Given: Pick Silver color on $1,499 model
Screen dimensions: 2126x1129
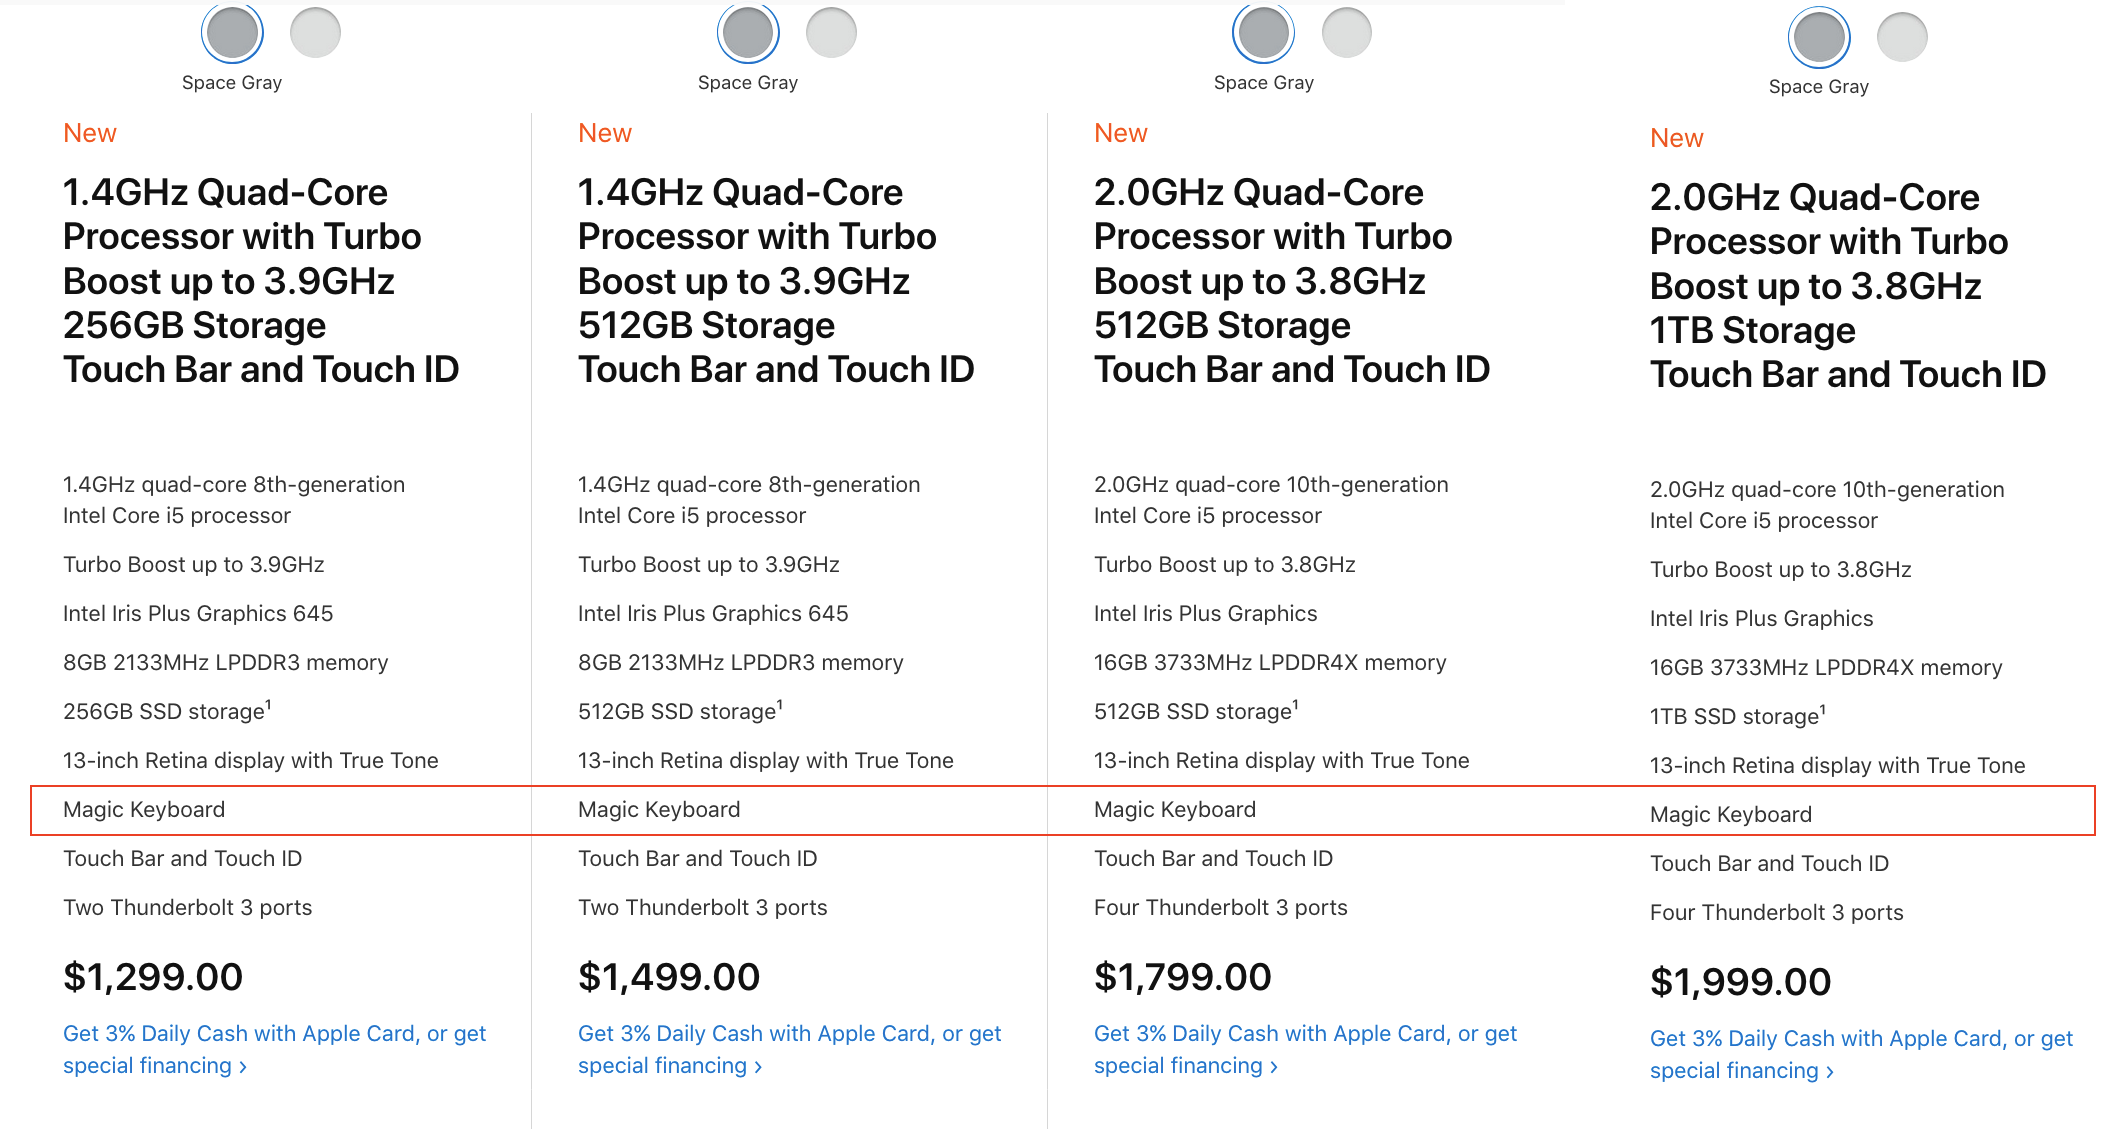Looking at the screenshot, I should point(831,33).
